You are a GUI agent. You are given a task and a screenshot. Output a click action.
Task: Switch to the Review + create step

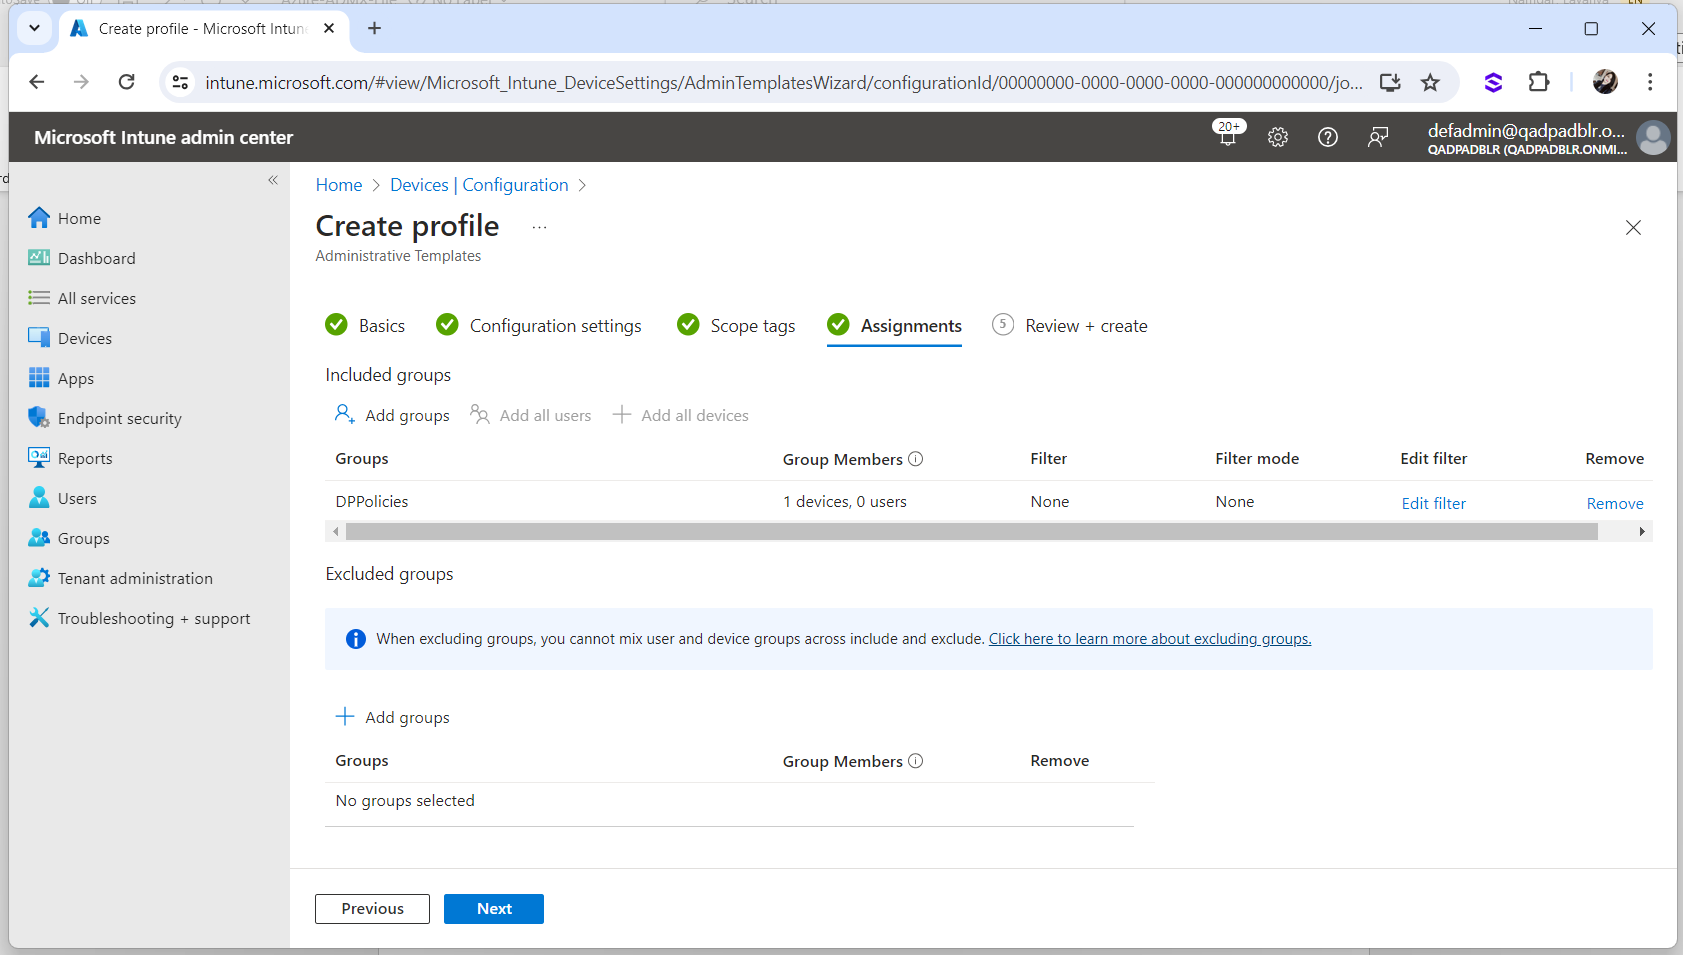pos(1070,326)
